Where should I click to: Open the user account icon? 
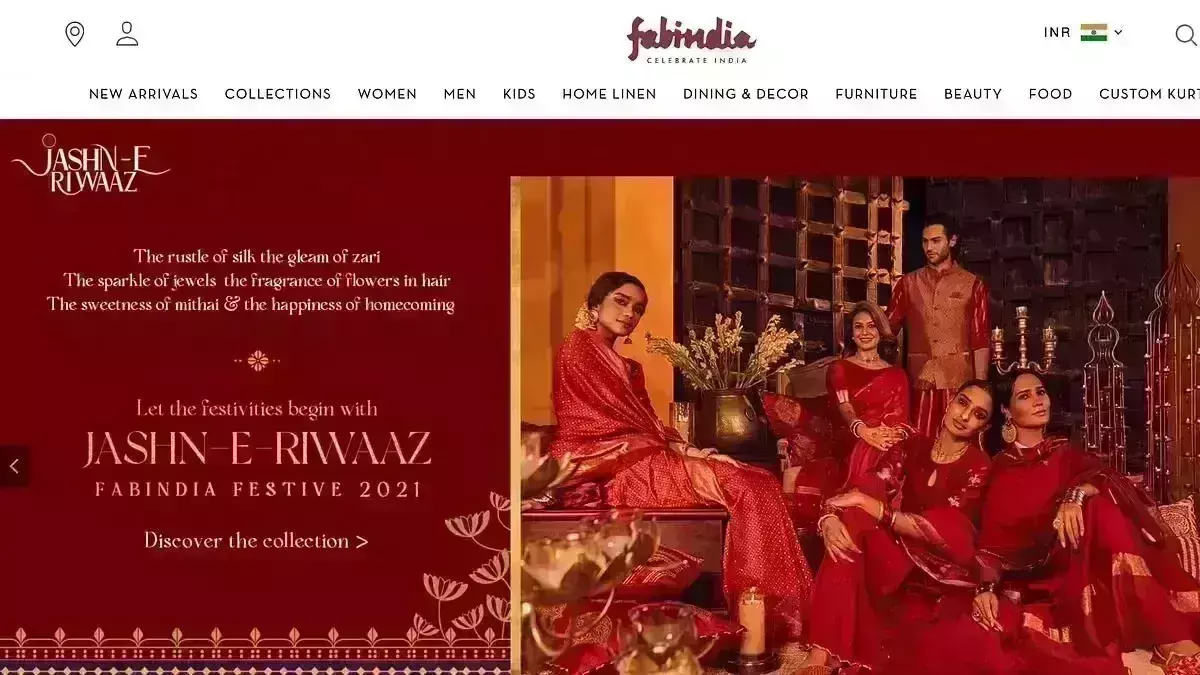[x=127, y=34]
